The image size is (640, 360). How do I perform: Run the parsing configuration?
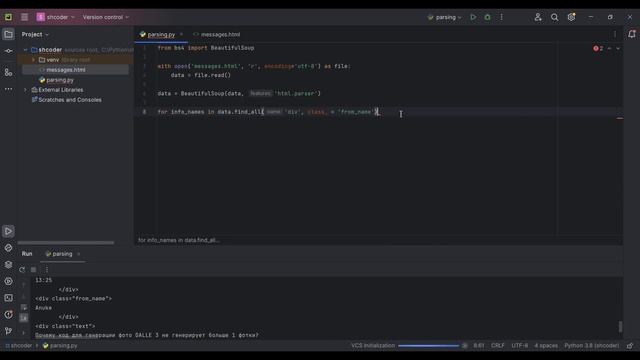click(473, 17)
